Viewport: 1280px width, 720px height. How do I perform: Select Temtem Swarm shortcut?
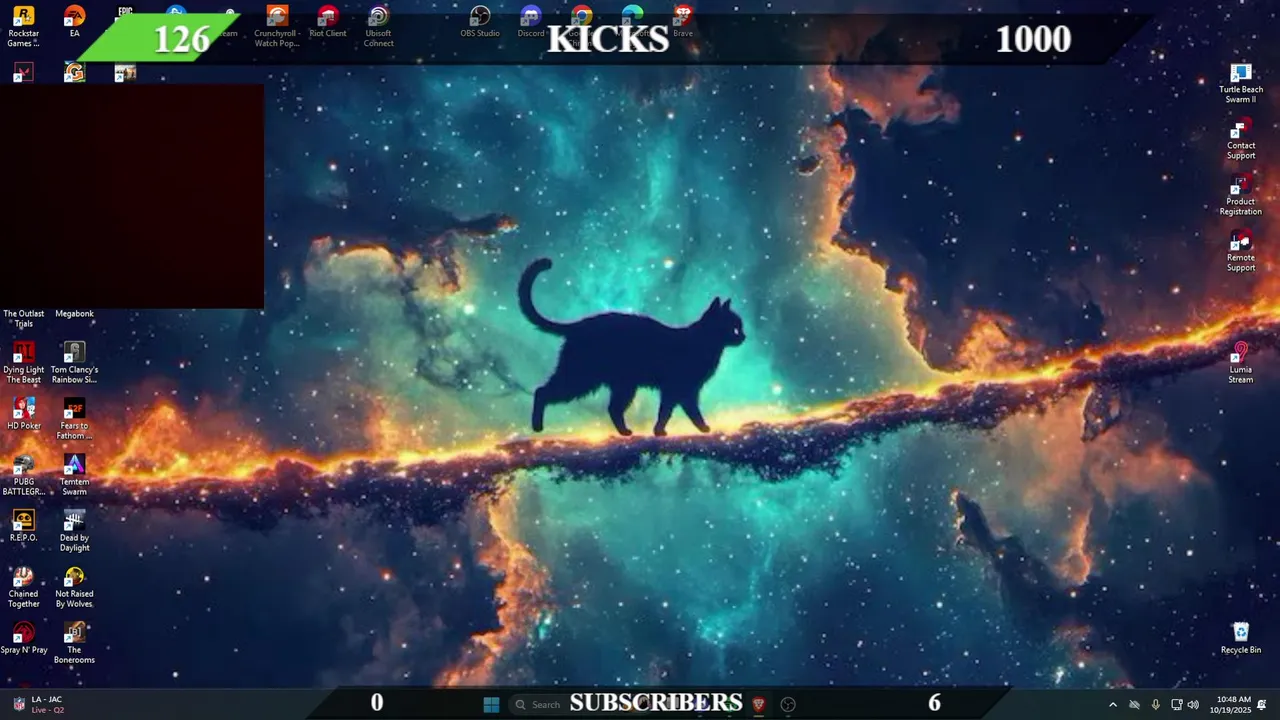pyautogui.click(x=74, y=475)
